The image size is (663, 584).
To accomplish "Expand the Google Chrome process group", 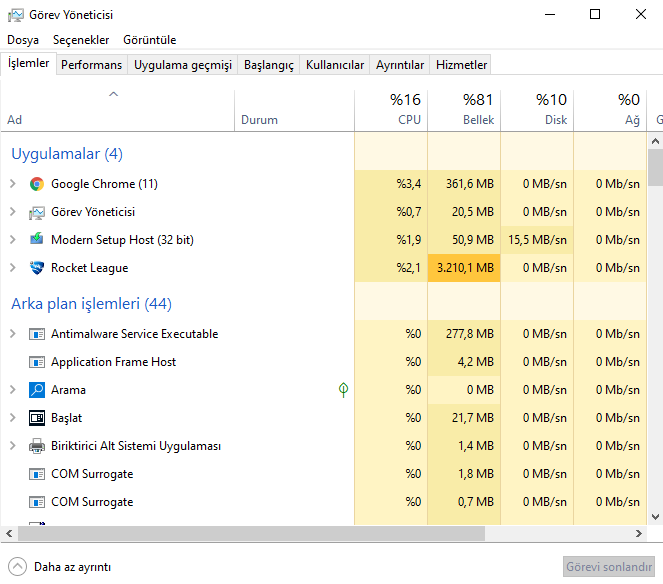I will pos(12,184).
